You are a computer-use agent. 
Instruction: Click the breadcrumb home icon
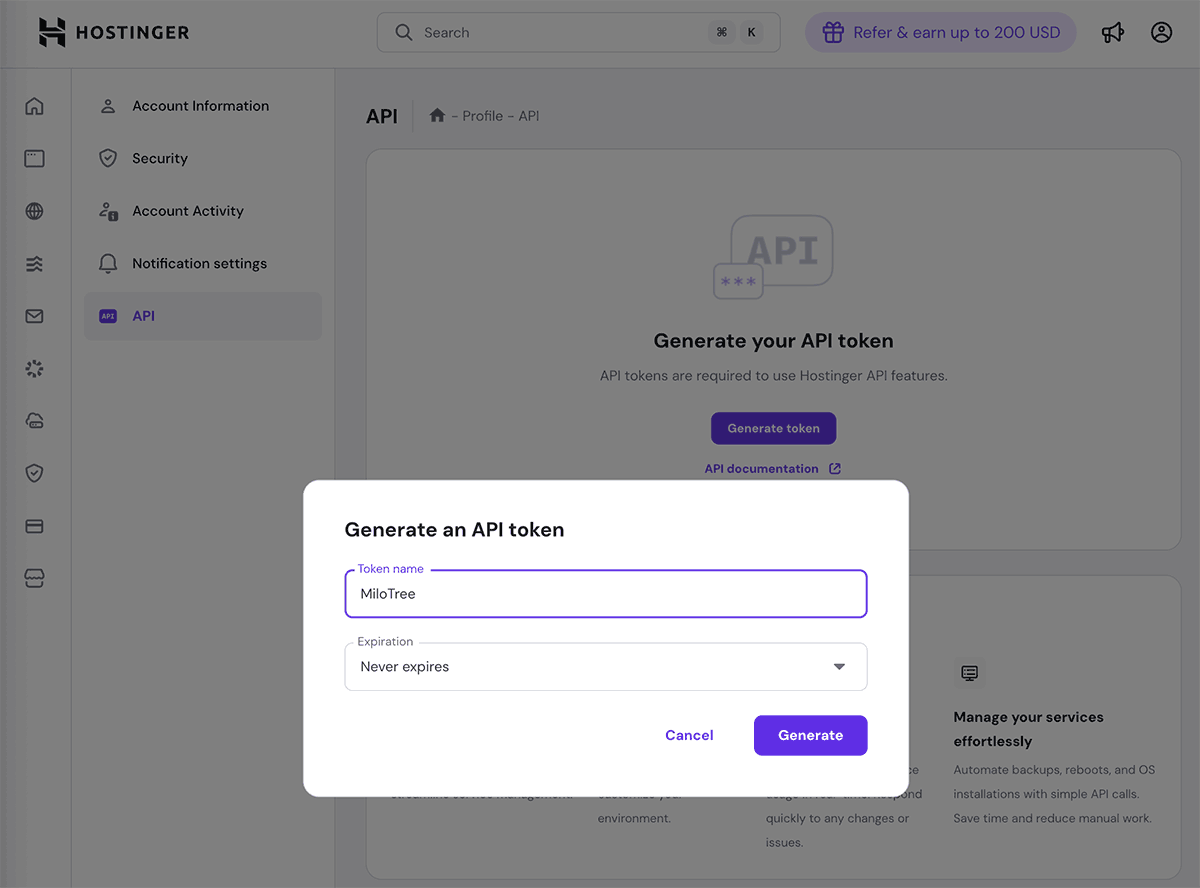point(437,116)
